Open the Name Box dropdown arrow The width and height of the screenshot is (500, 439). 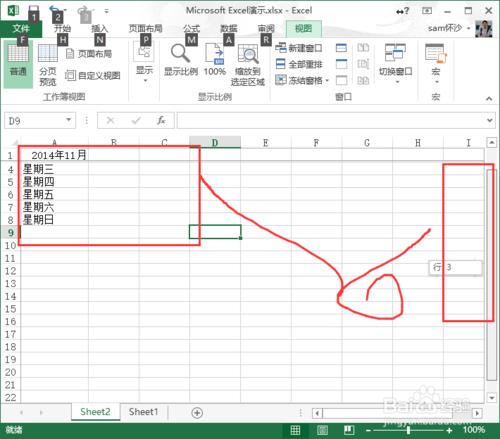coord(68,120)
